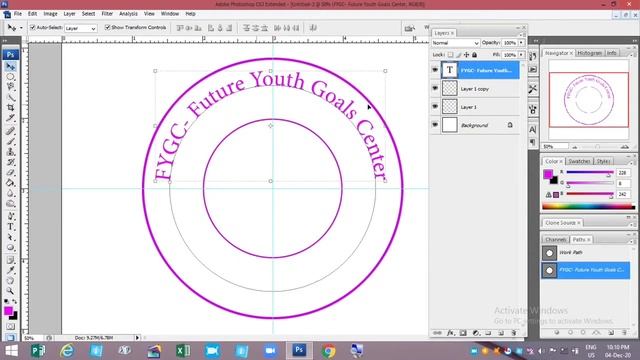Screen dimensions: 640x360
Task: Select the Clone Stamp tool
Action: (11, 152)
